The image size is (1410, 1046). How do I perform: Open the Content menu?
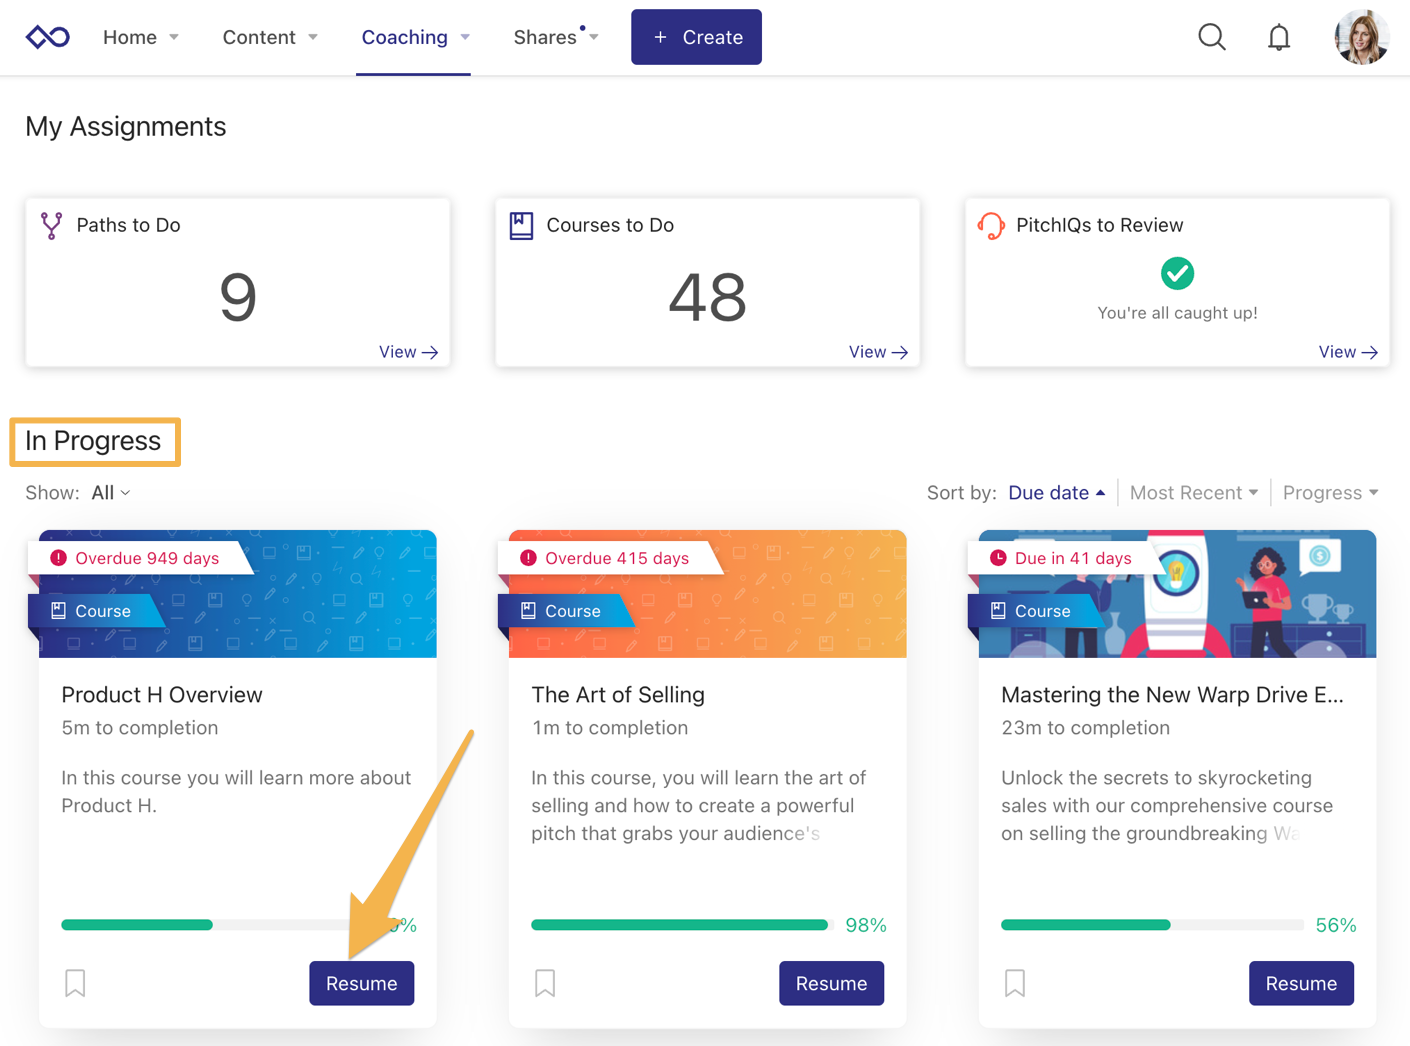(270, 37)
